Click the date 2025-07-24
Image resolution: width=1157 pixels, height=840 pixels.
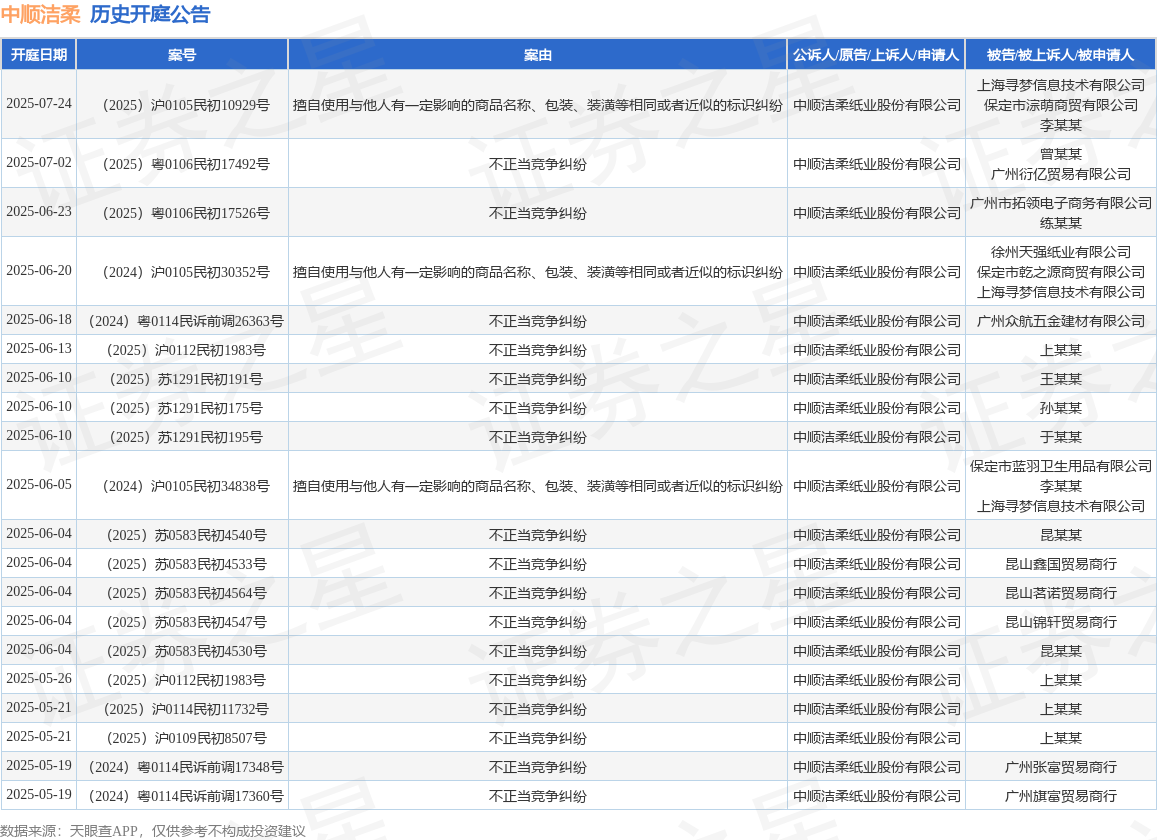tap(39, 103)
